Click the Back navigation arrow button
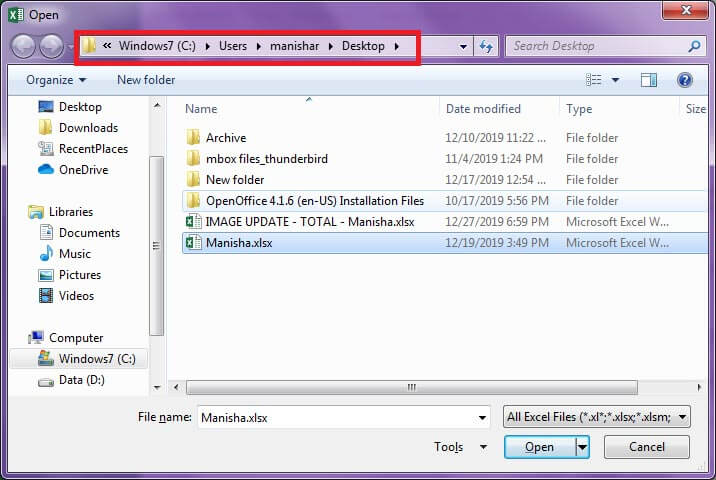This screenshot has width=716, height=480. point(24,46)
